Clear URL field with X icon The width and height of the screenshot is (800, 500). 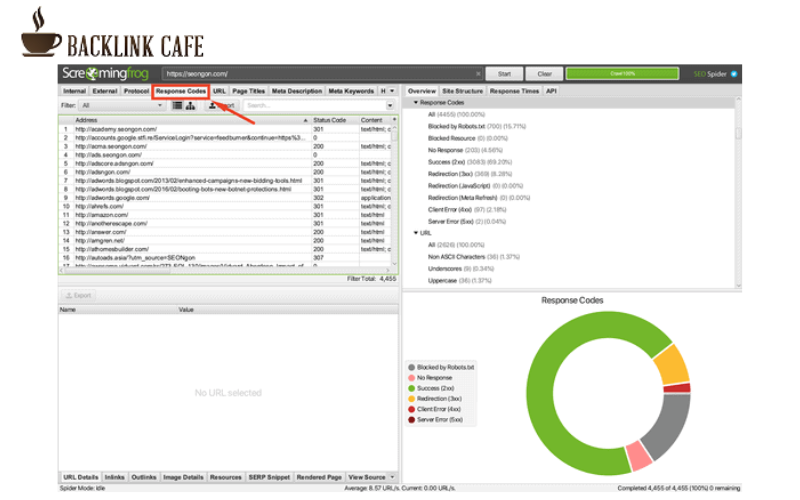[478, 74]
